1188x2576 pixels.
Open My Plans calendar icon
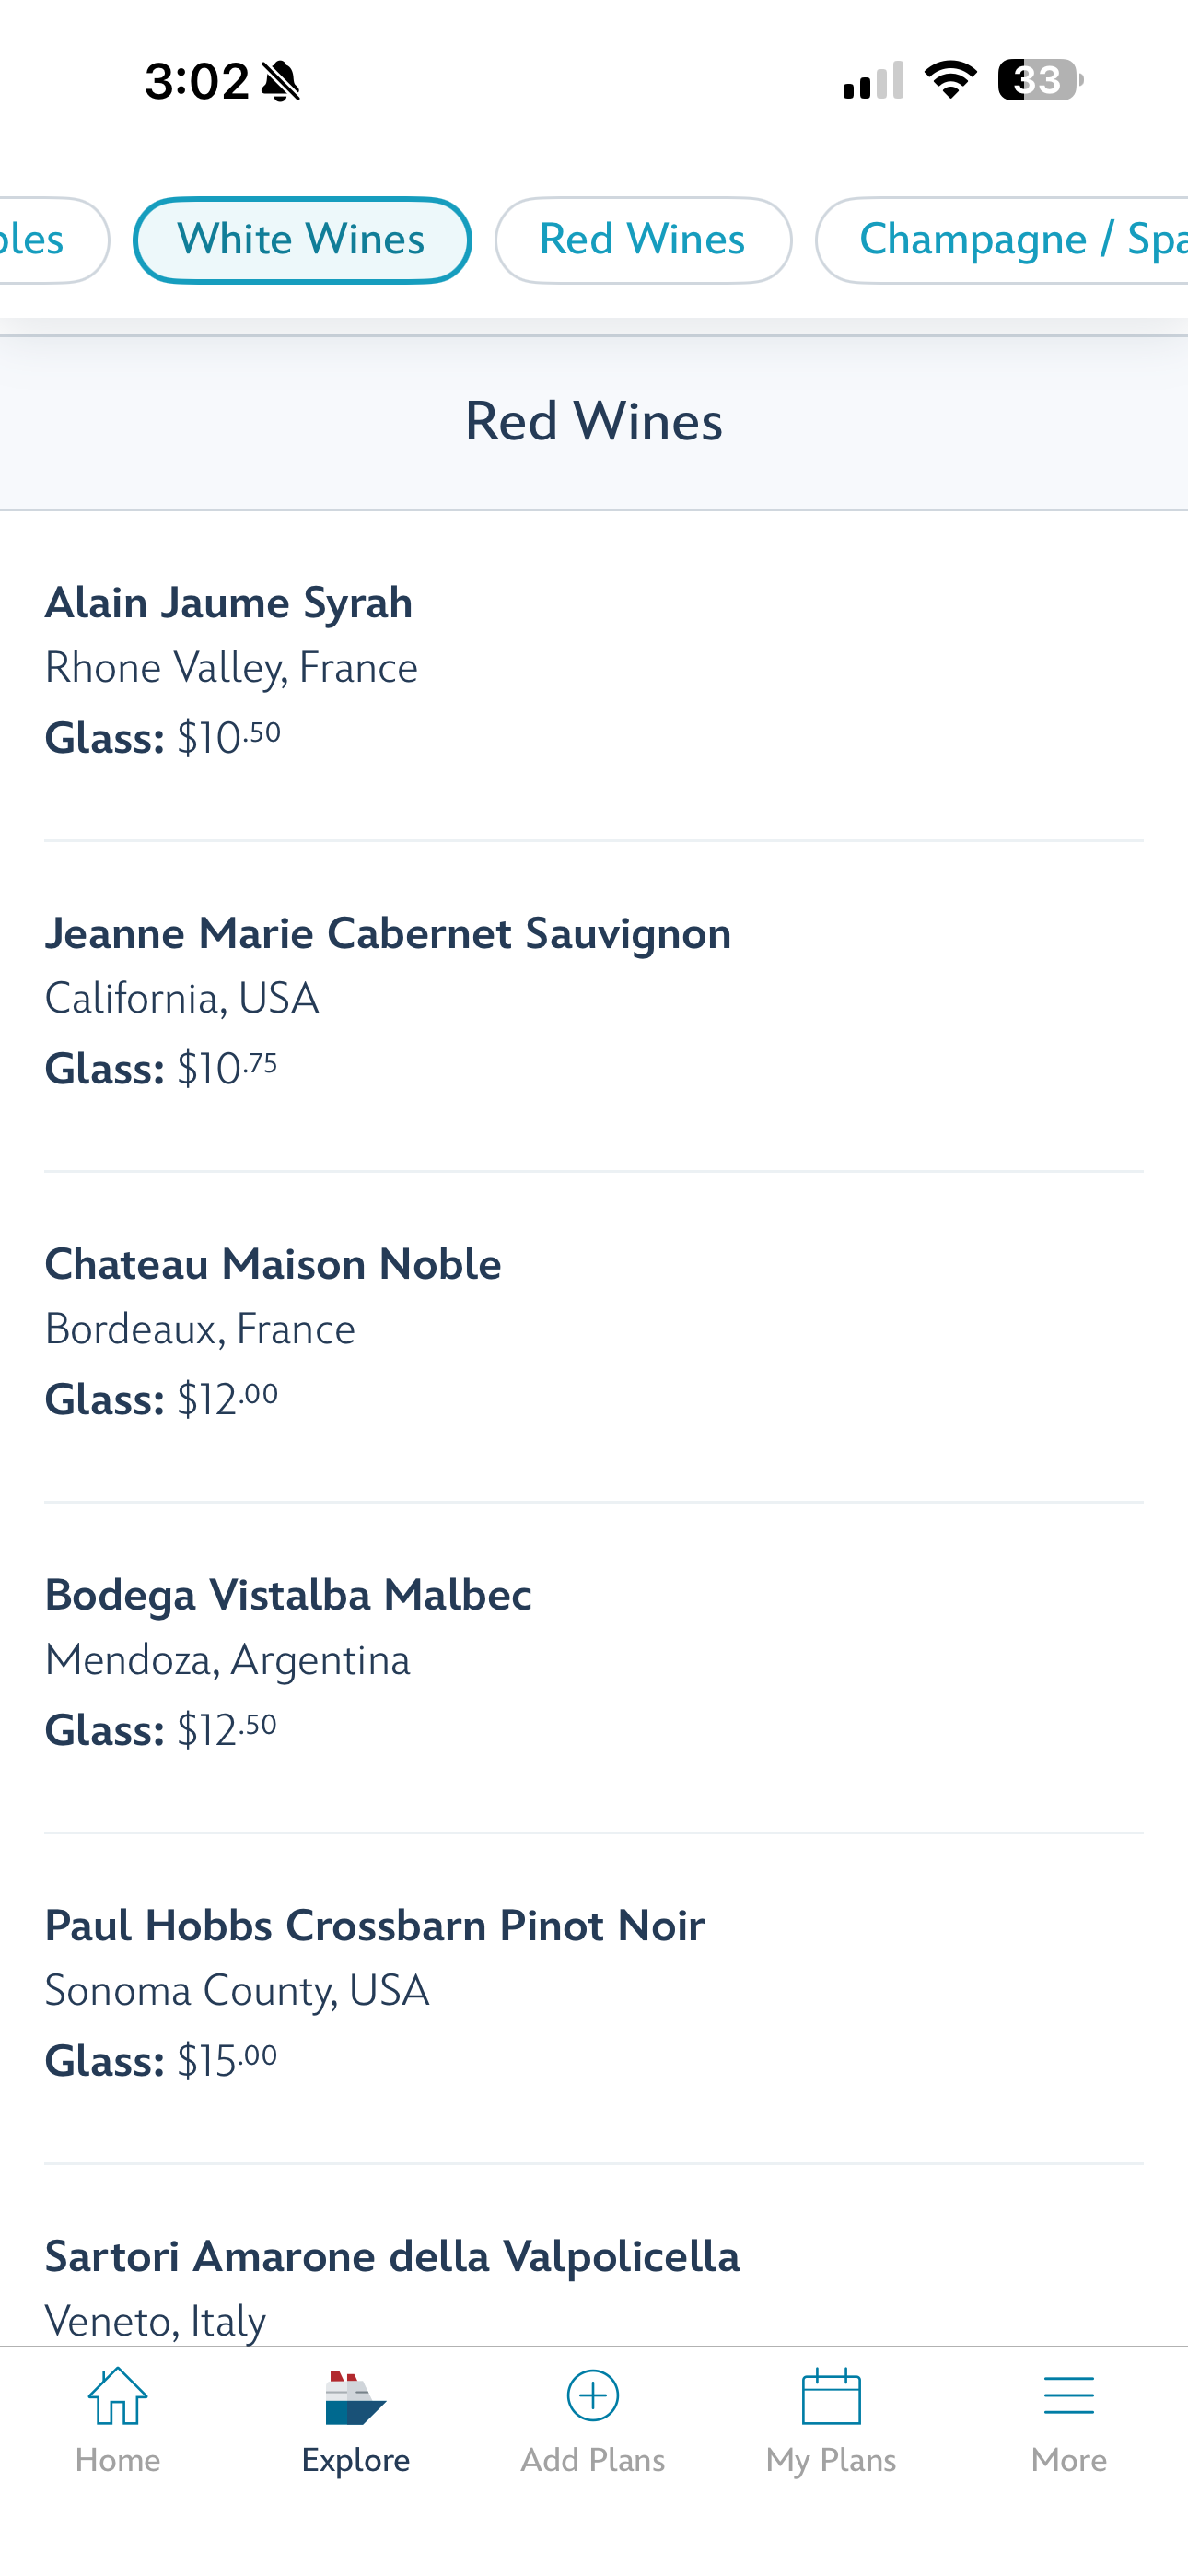point(831,2396)
